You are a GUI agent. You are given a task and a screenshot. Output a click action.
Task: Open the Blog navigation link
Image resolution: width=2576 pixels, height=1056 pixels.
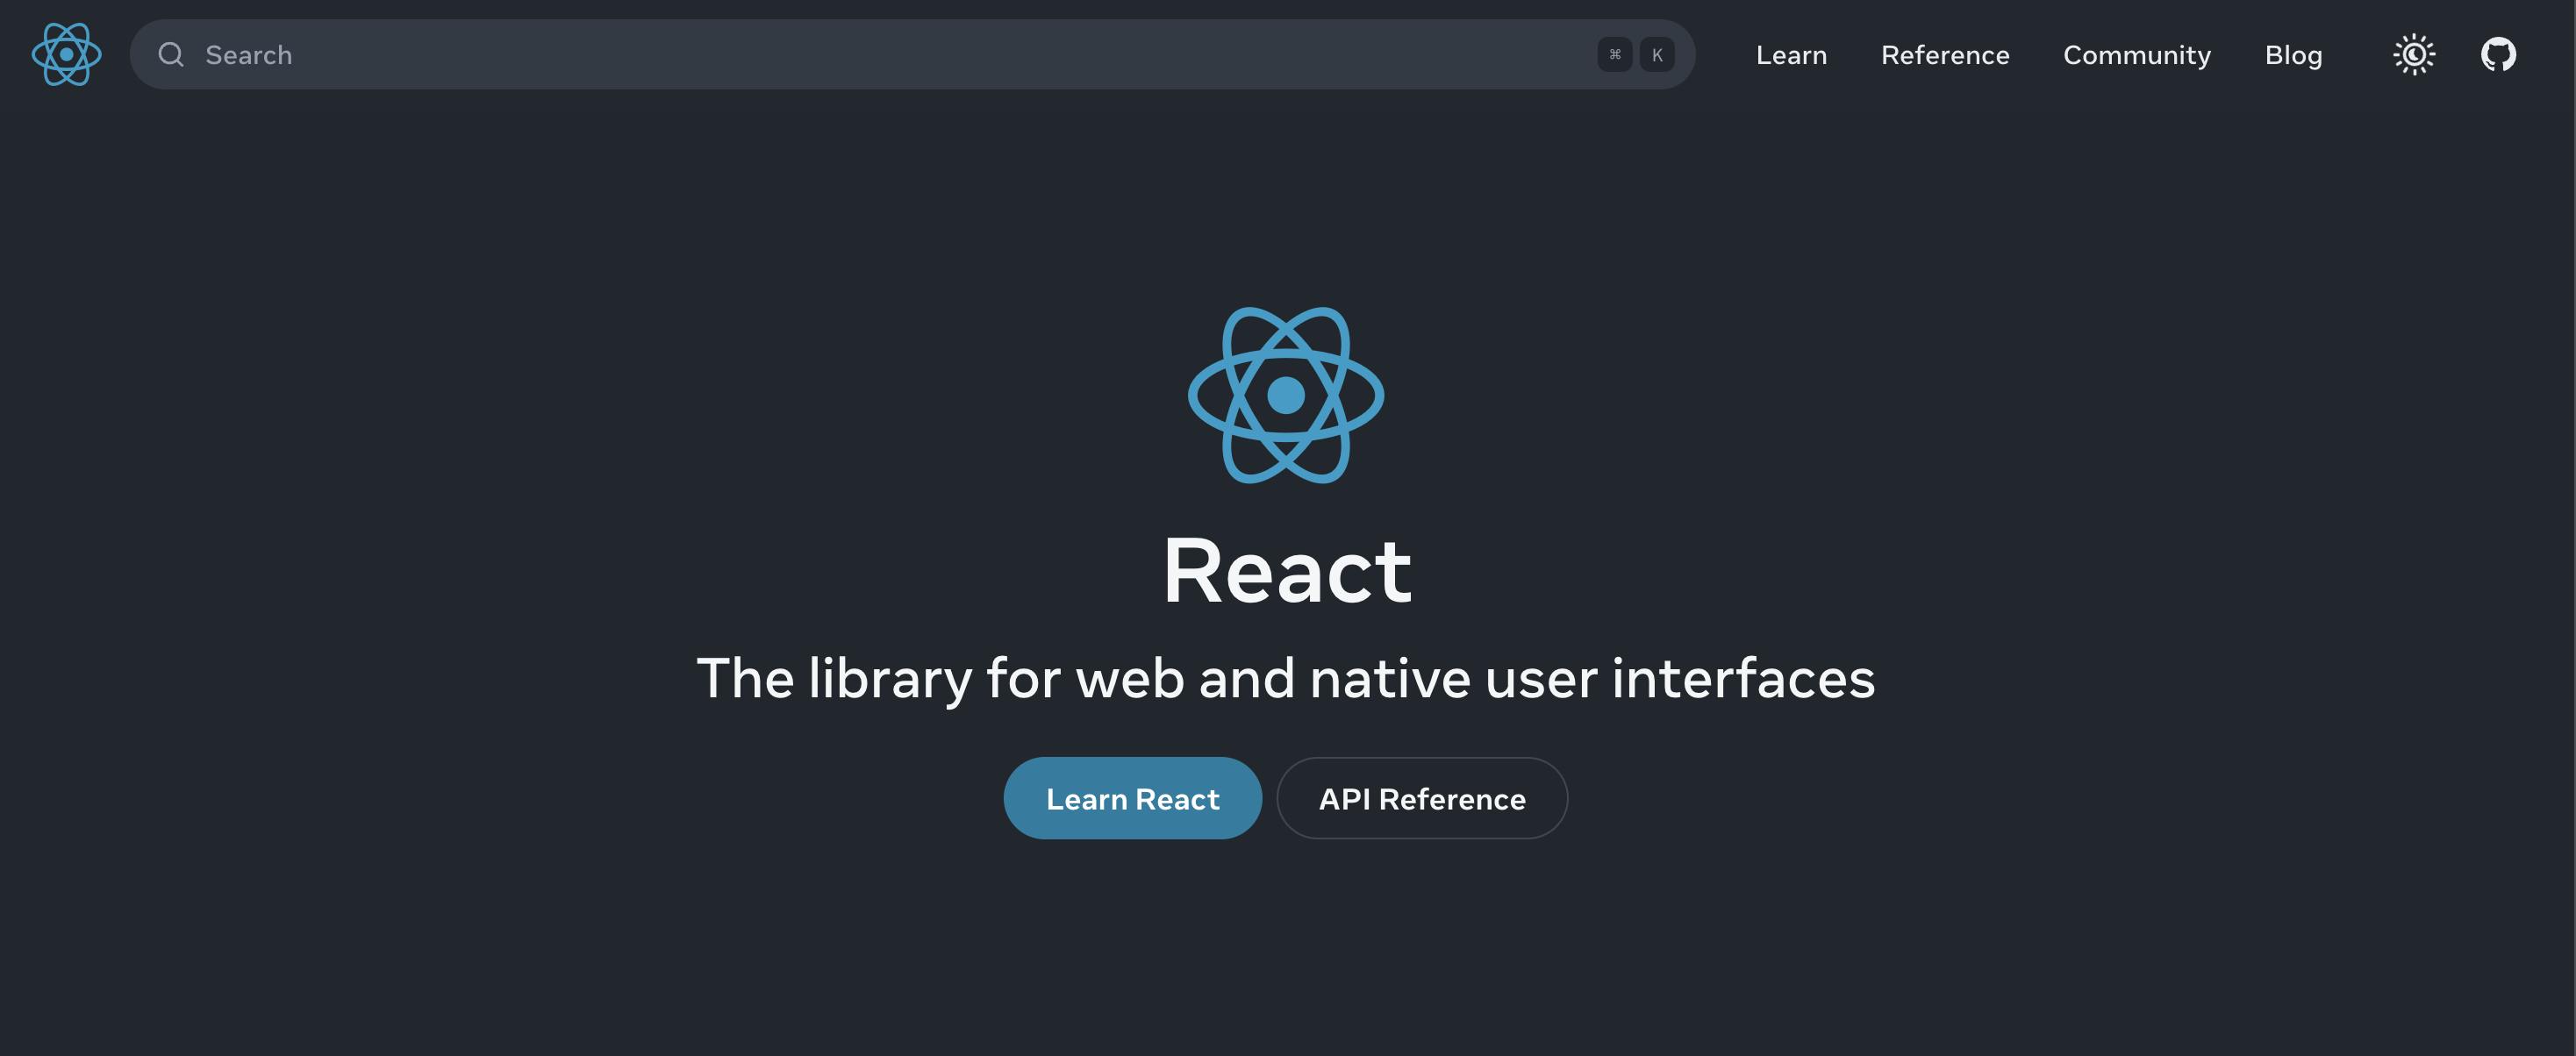tap(2293, 55)
